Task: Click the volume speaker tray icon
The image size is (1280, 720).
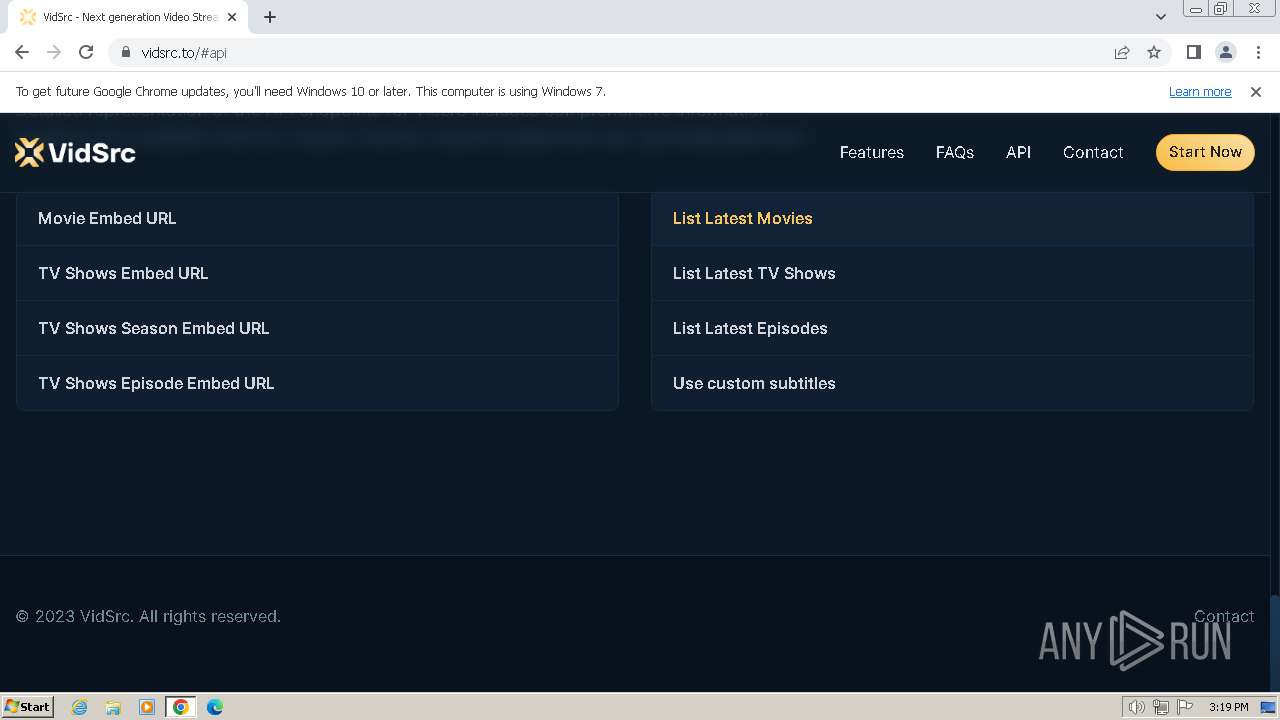Action: [1136, 707]
